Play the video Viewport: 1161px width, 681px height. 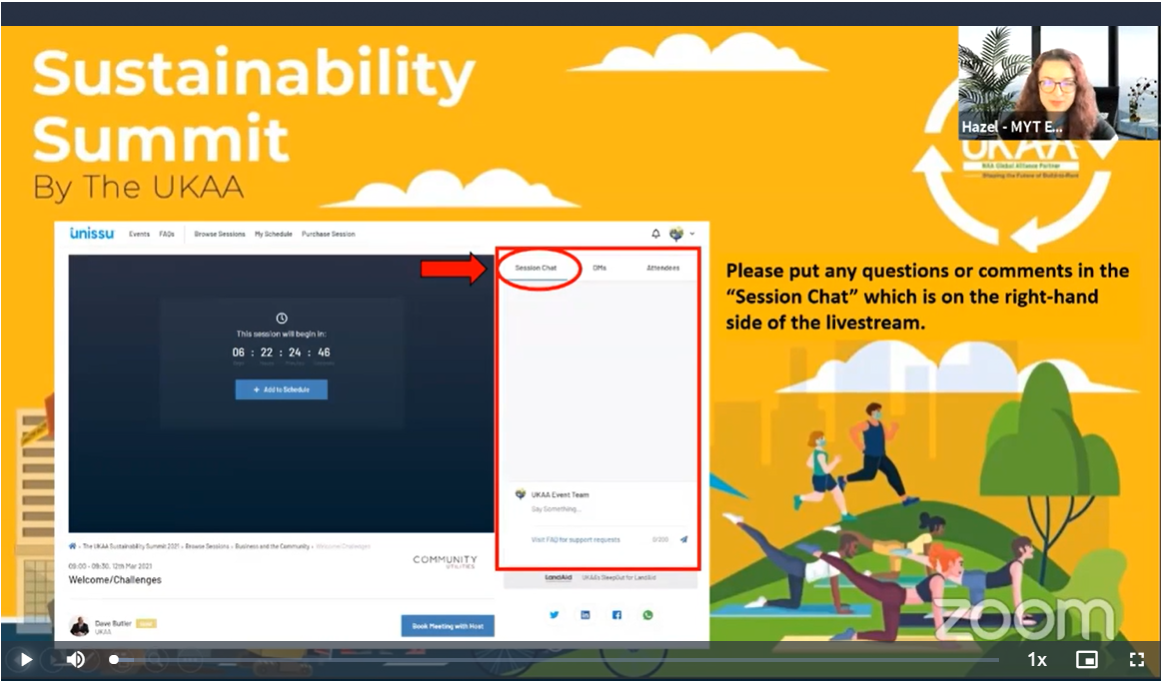tap(26, 660)
